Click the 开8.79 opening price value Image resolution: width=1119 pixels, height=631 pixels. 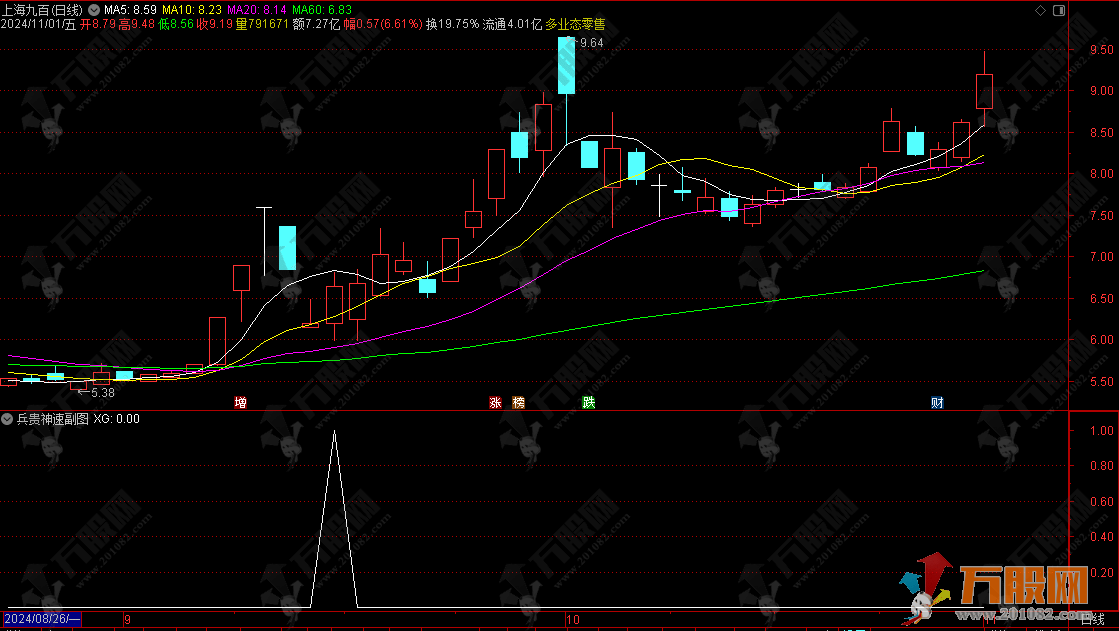click(98, 24)
